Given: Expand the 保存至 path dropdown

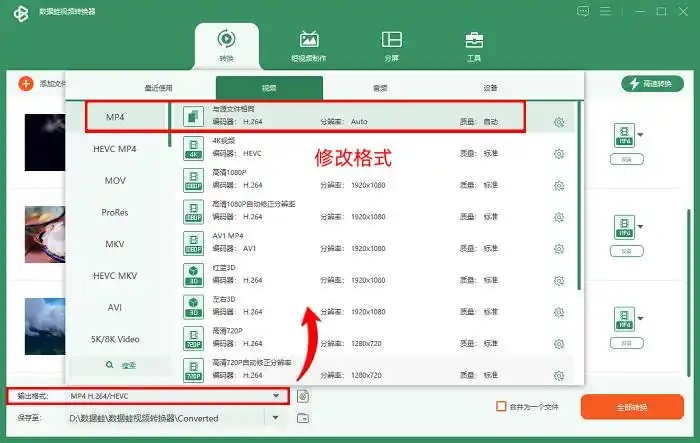Looking at the screenshot, I should [276, 418].
